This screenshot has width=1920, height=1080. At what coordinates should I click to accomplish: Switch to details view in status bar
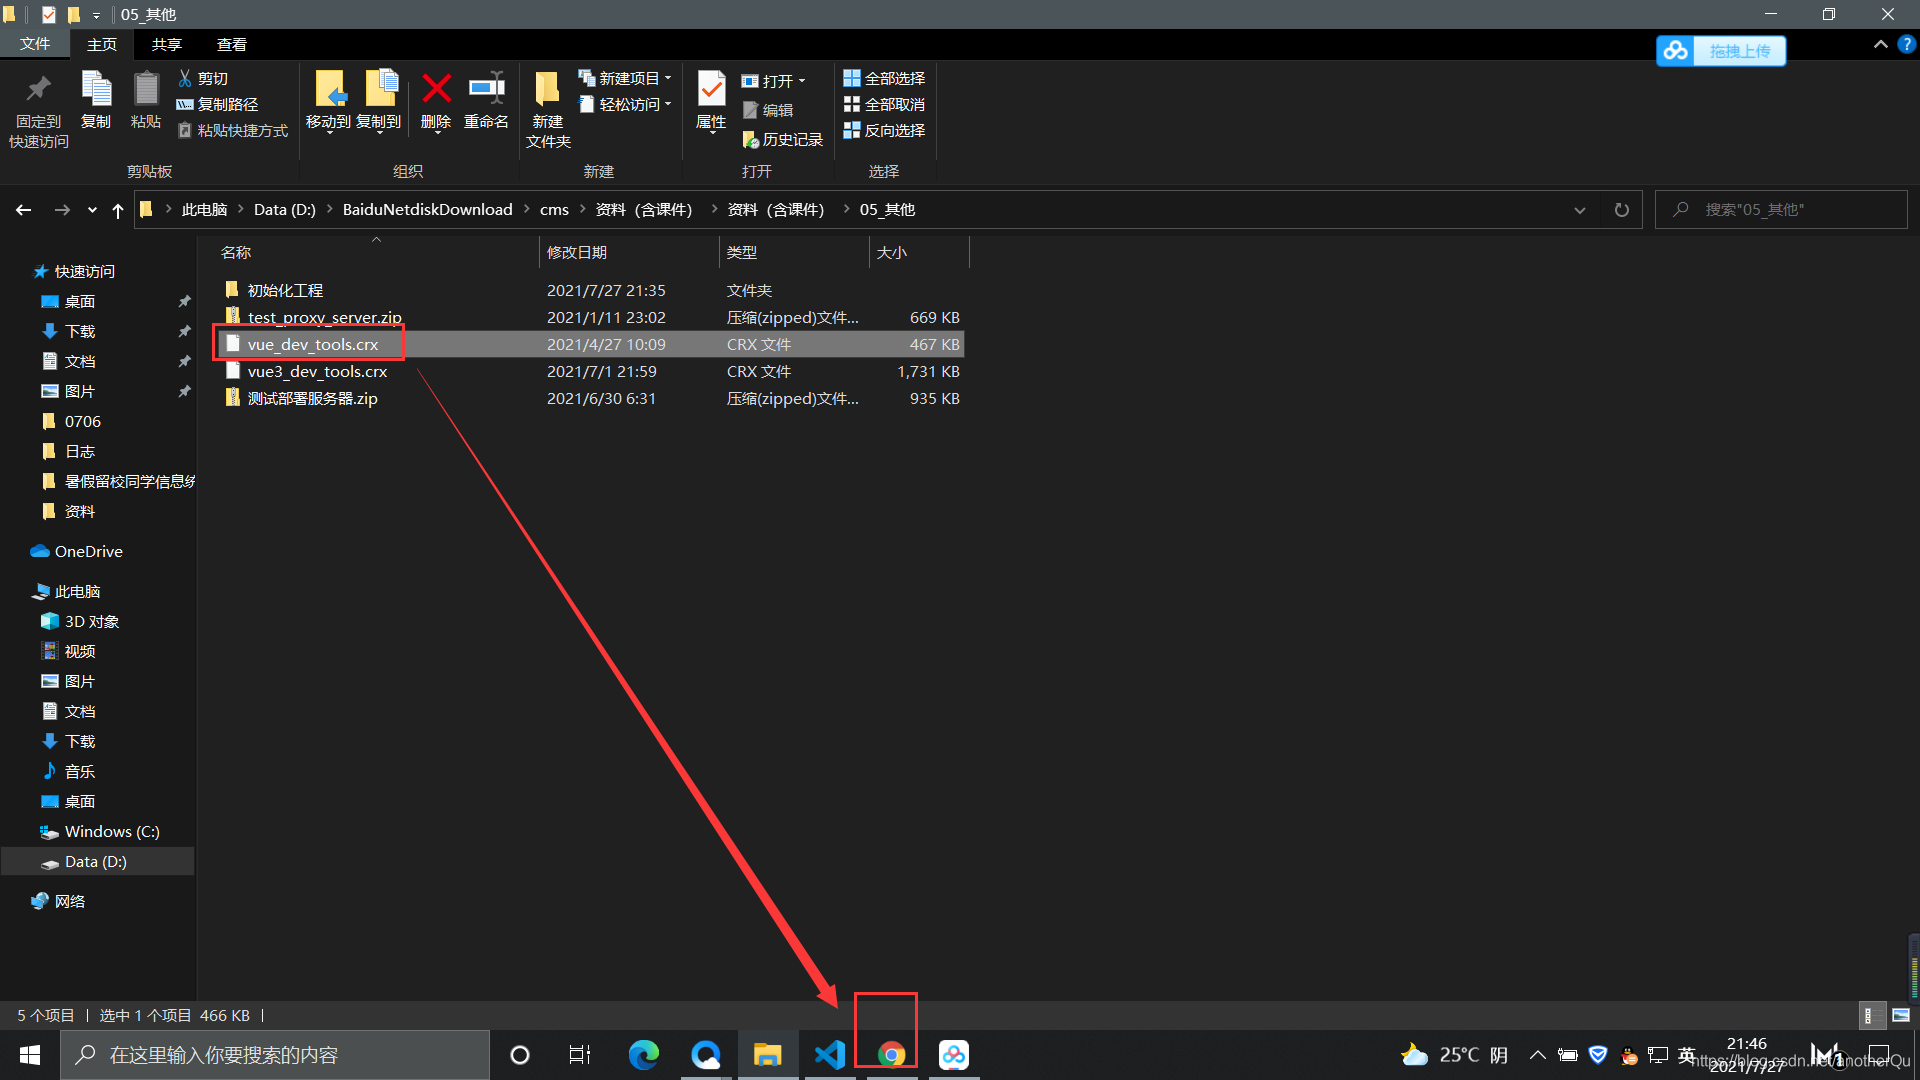click(1870, 1015)
